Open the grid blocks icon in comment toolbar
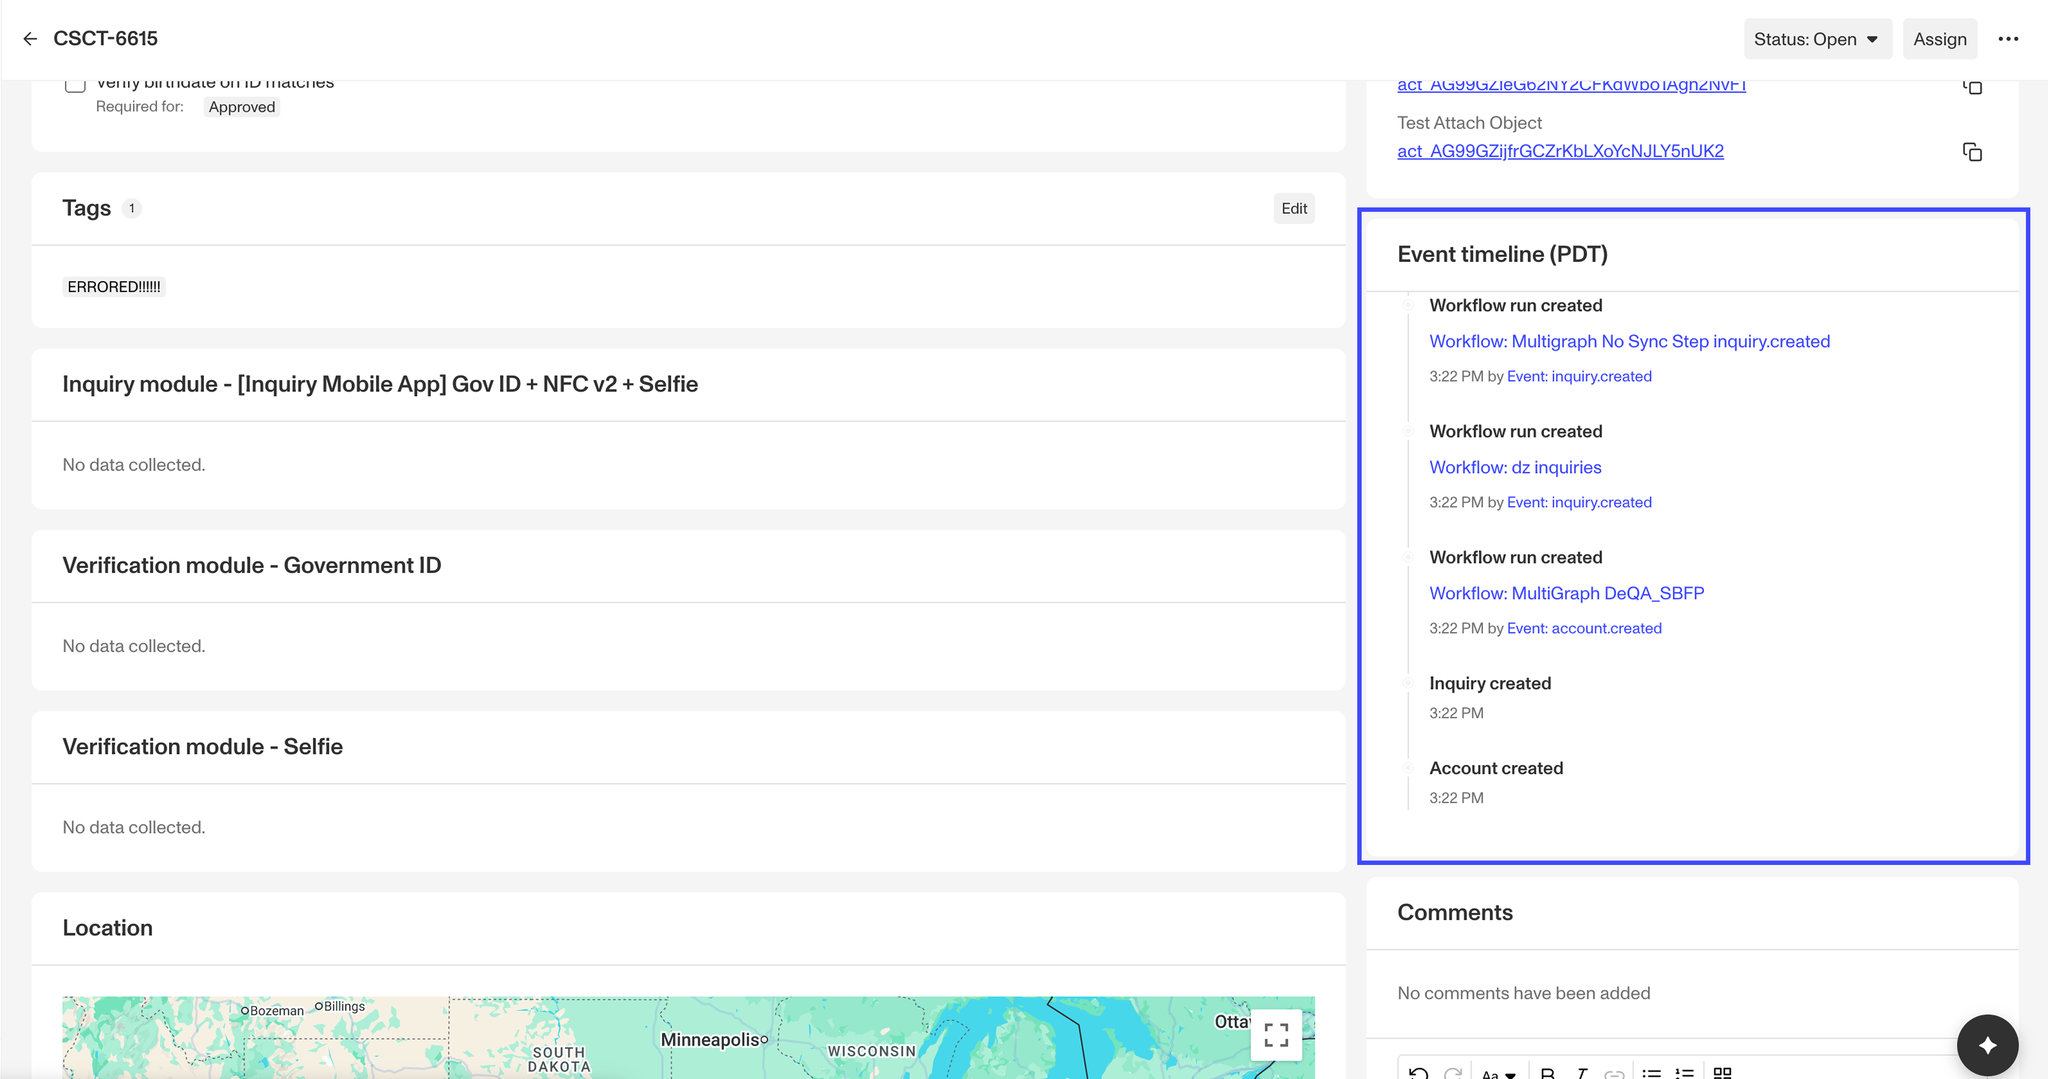This screenshot has height=1079, width=2048. coord(1722,1073)
